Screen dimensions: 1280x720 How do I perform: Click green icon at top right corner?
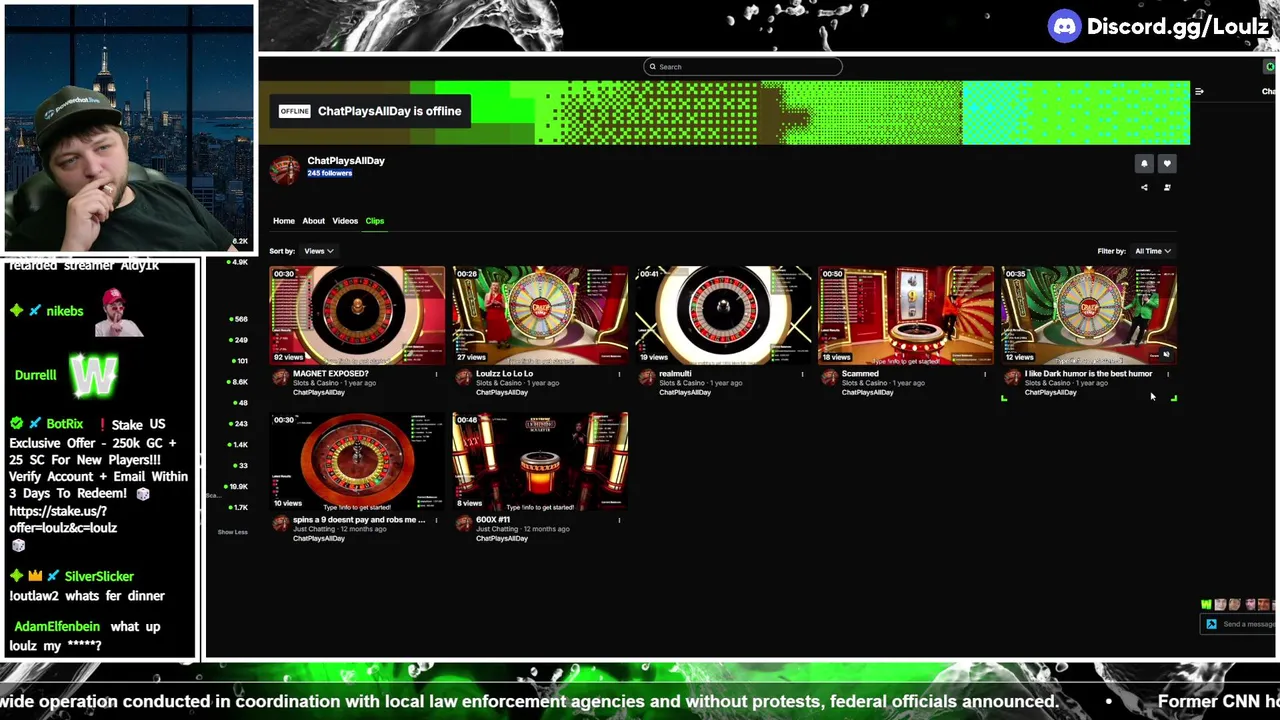1270,67
